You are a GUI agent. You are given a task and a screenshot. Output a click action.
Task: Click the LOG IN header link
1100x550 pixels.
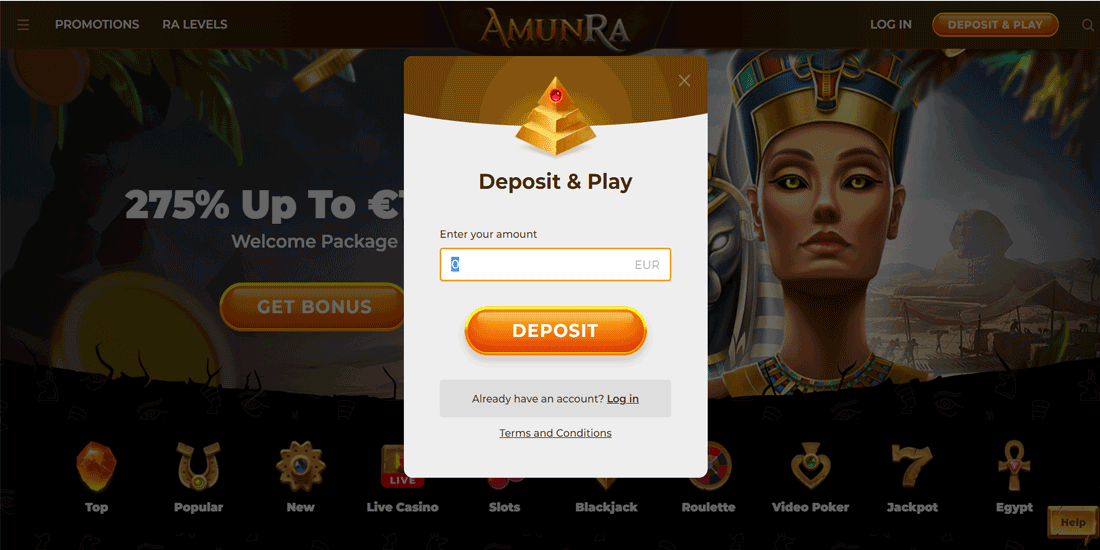[x=891, y=25]
